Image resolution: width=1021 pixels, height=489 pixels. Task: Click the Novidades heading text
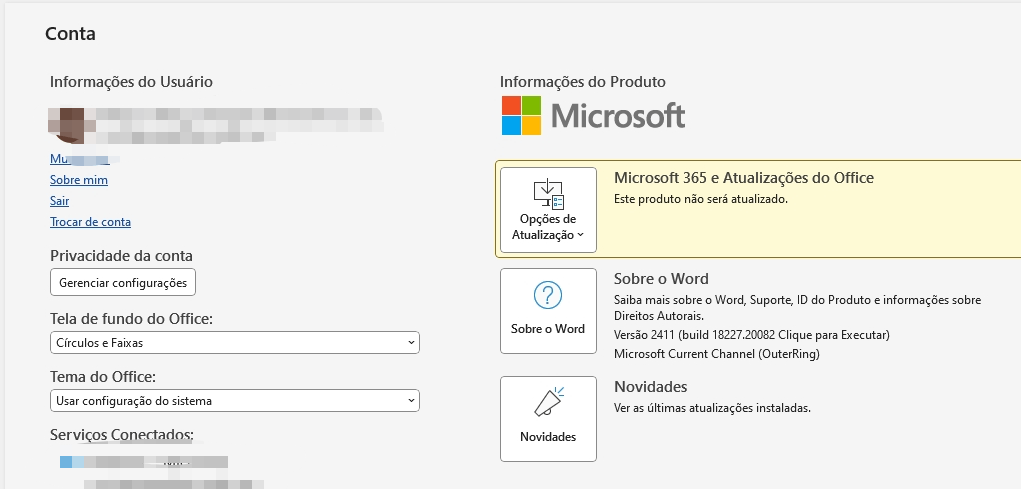(650, 387)
